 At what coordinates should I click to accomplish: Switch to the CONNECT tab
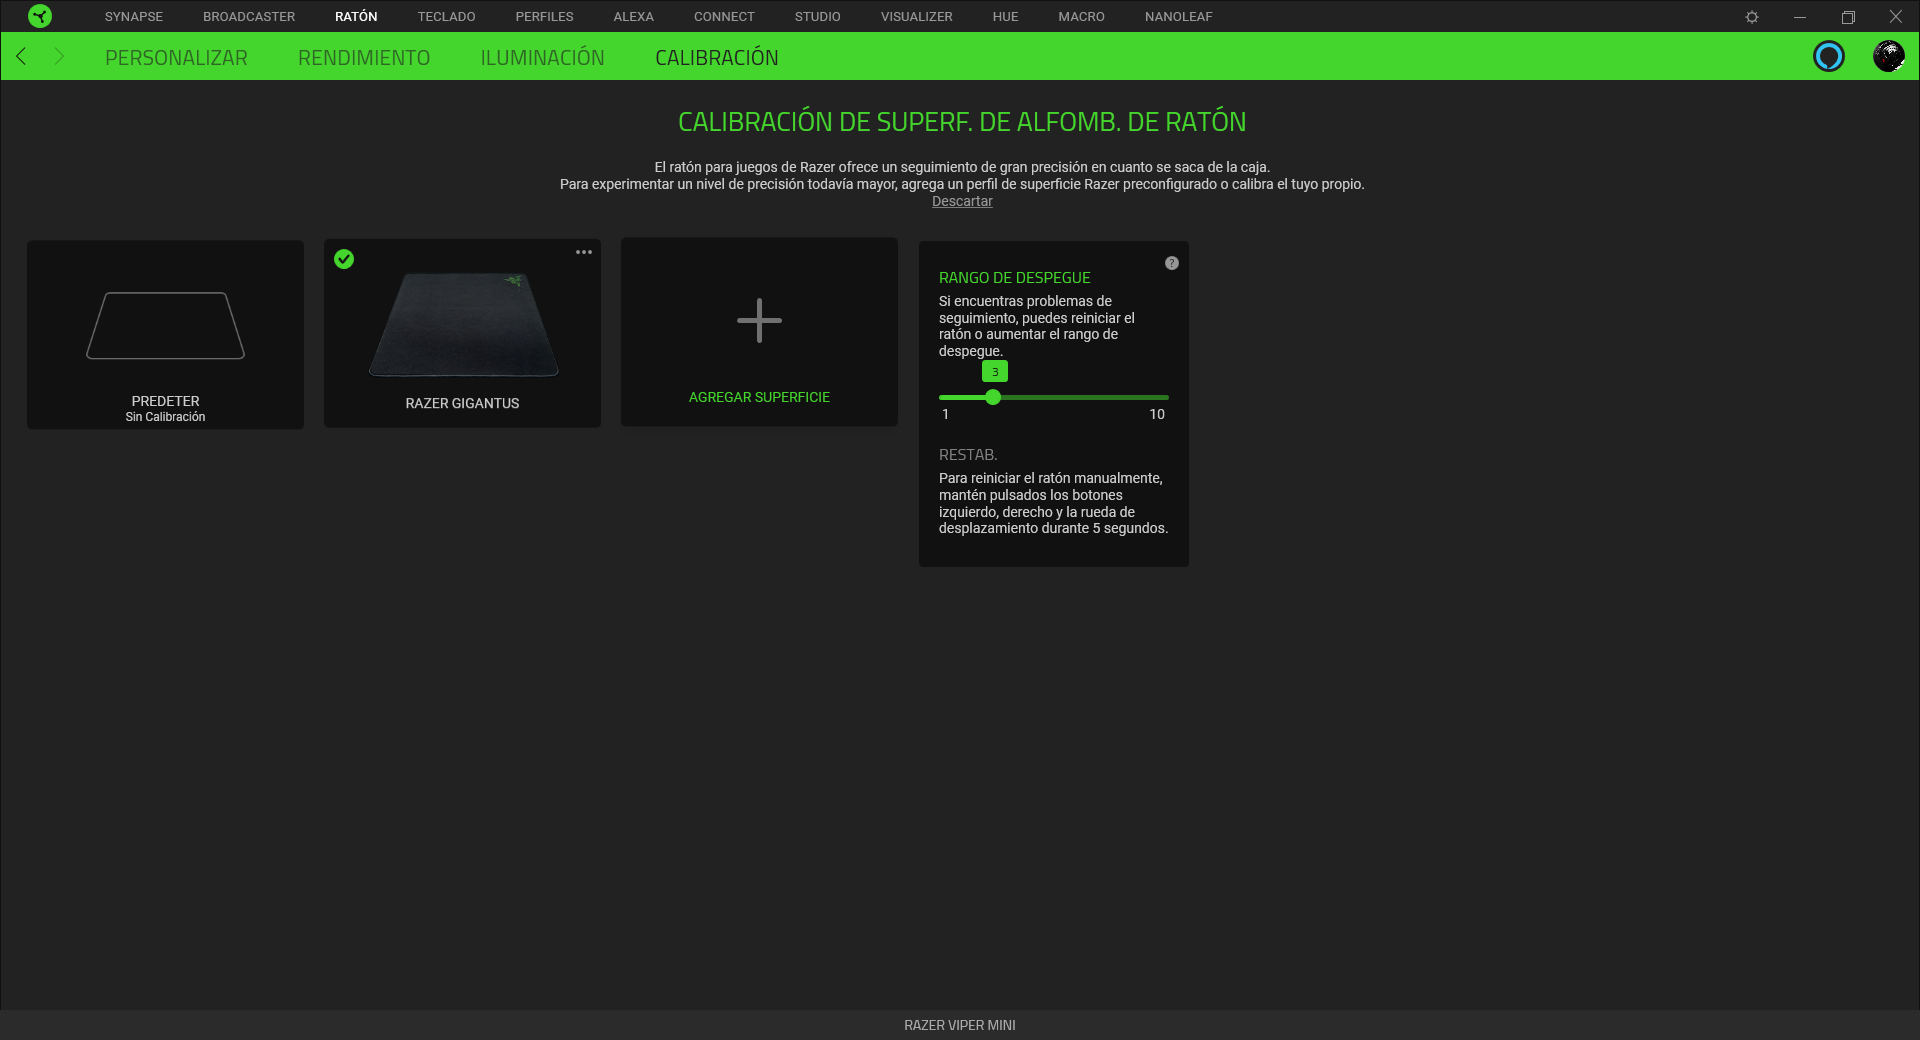pyautogui.click(x=725, y=17)
